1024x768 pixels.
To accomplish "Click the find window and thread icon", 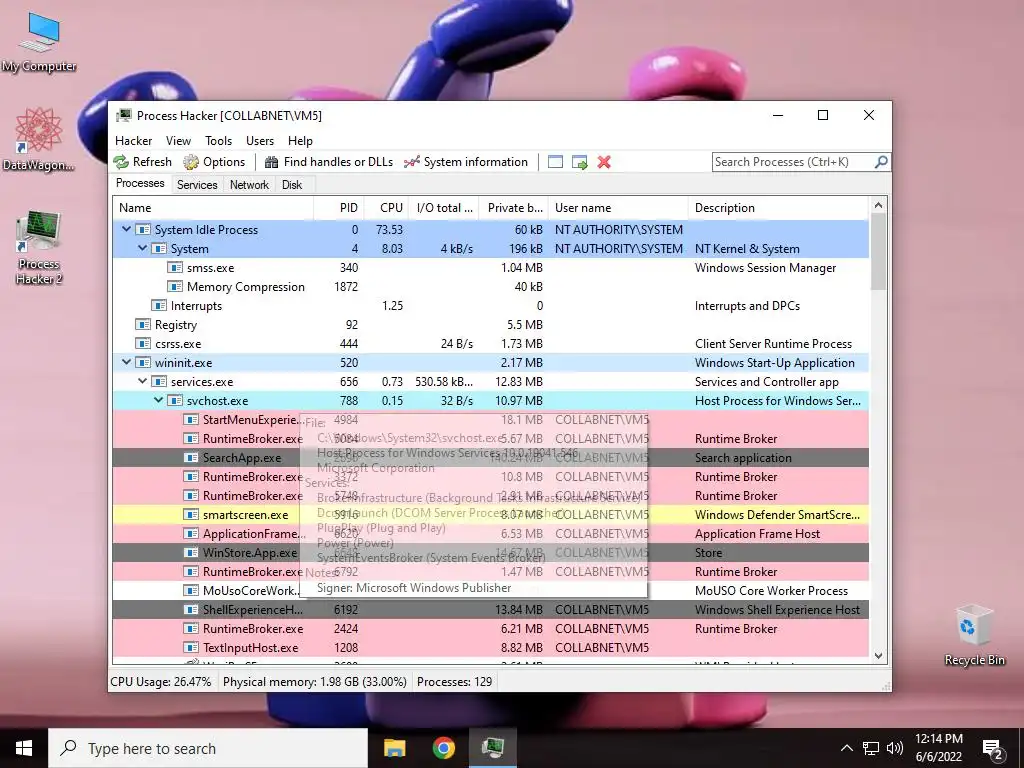I will 579,162.
